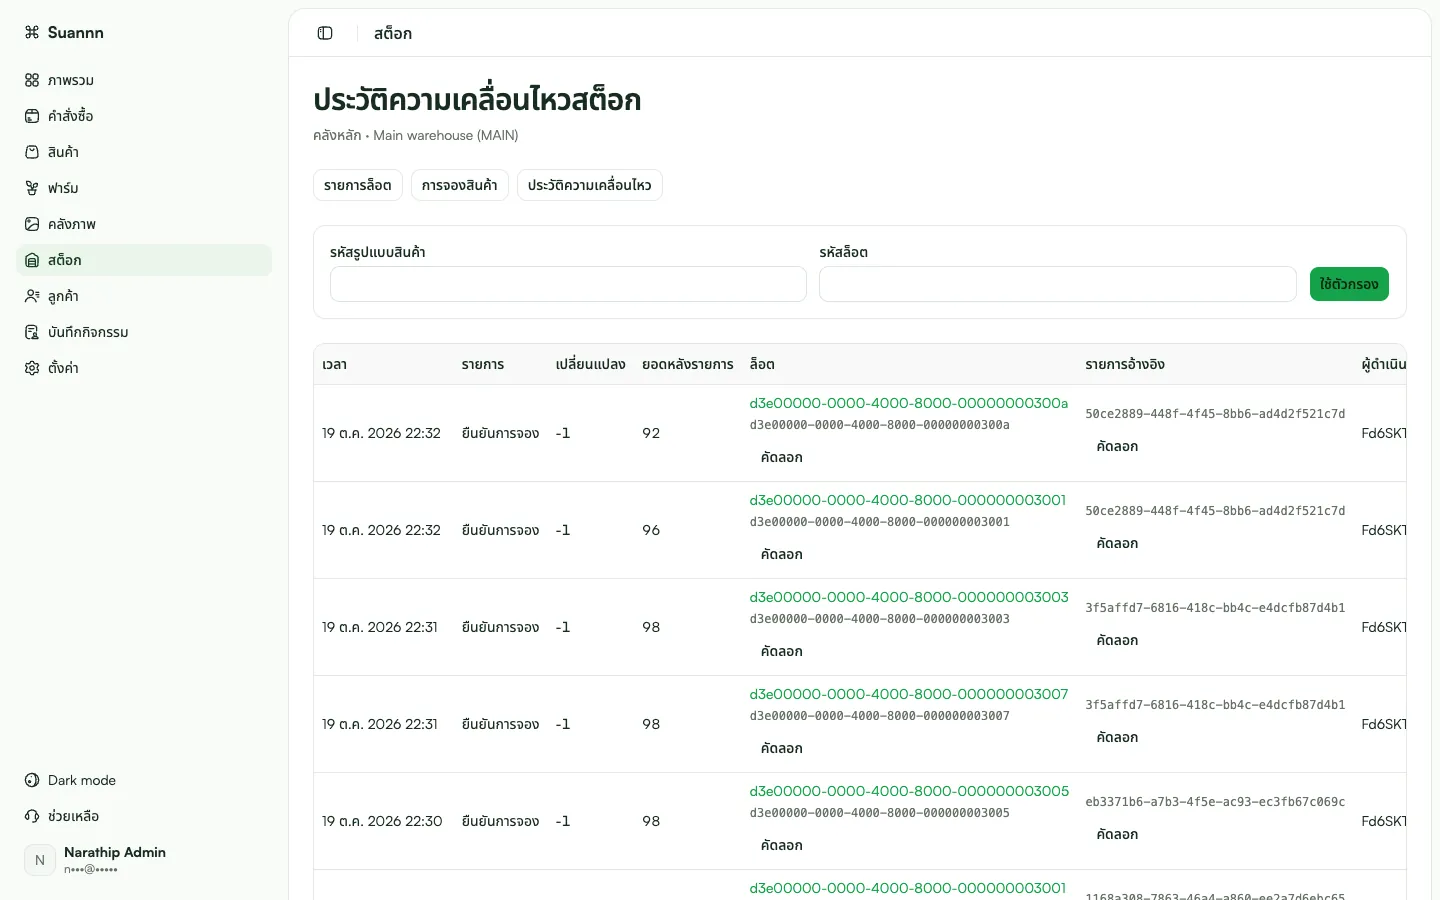This screenshot has height=900, width=1440.
Task: Open ภาพรวม in the sidebar menu
Action: pyautogui.click(x=144, y=80)
